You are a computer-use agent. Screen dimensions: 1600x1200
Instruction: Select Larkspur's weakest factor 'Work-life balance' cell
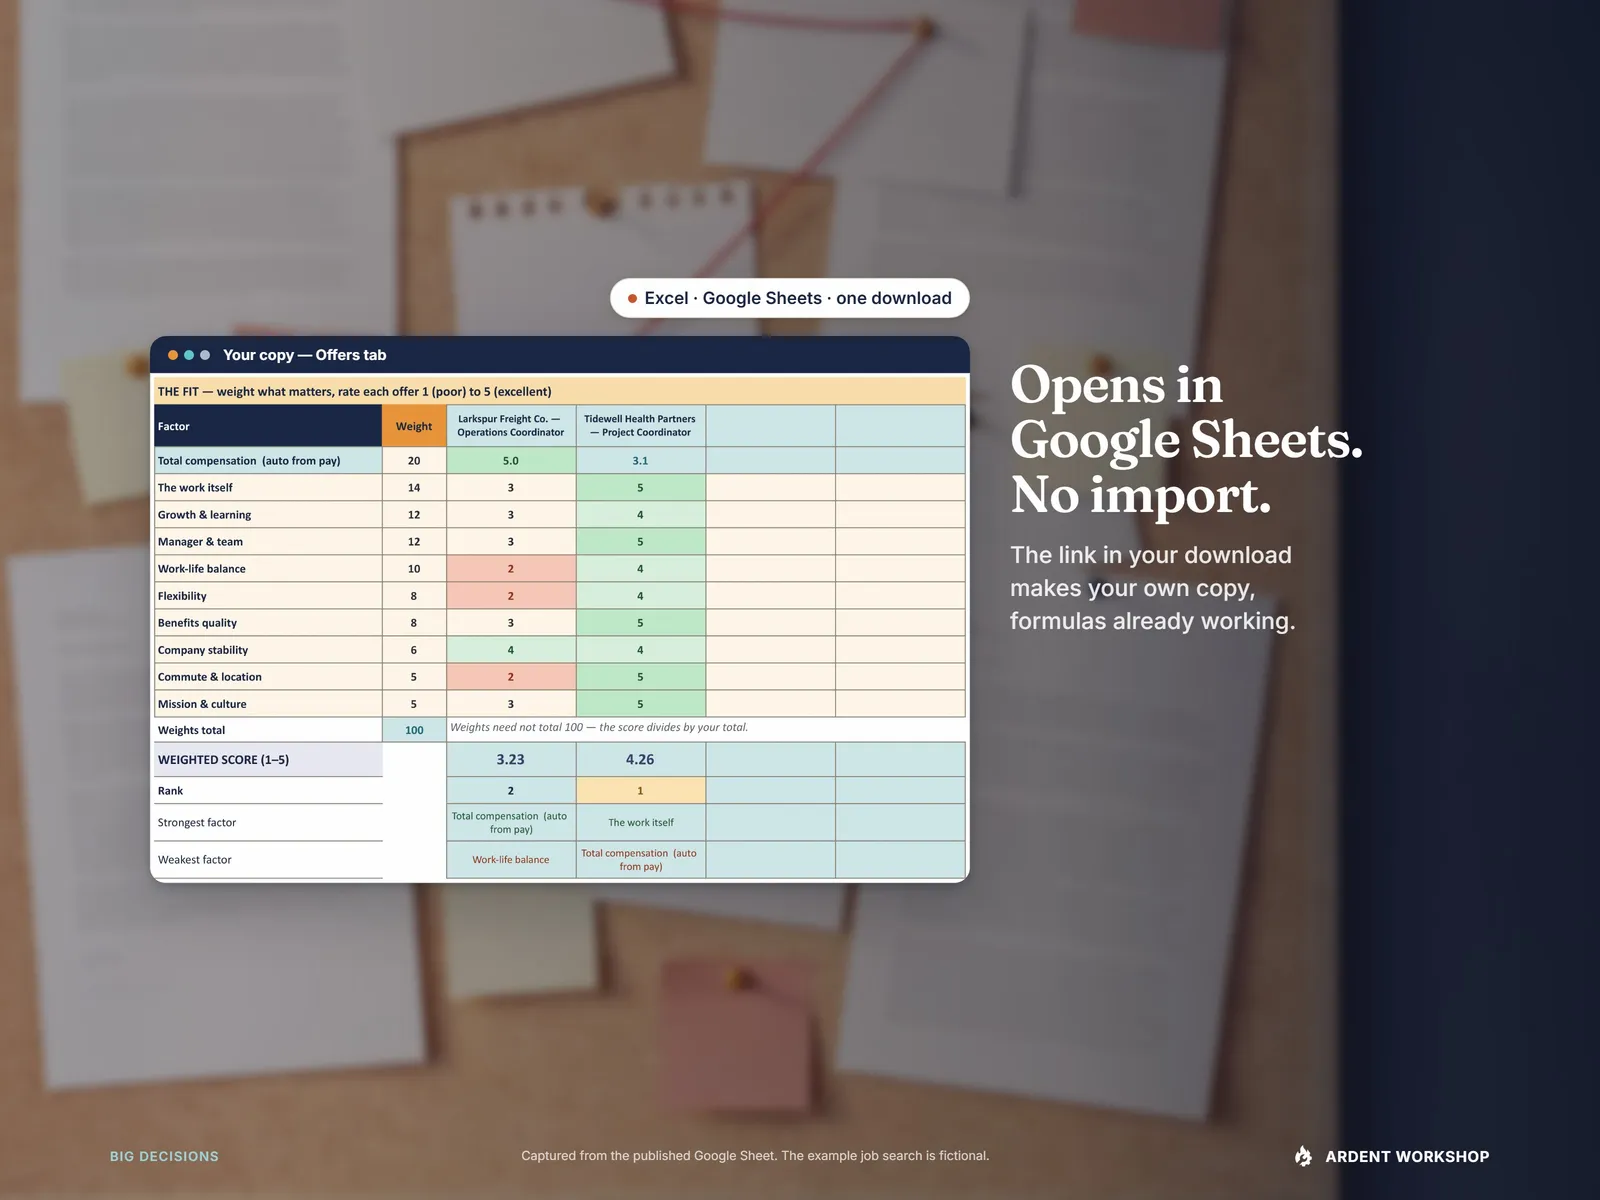[x=511, y=860]
